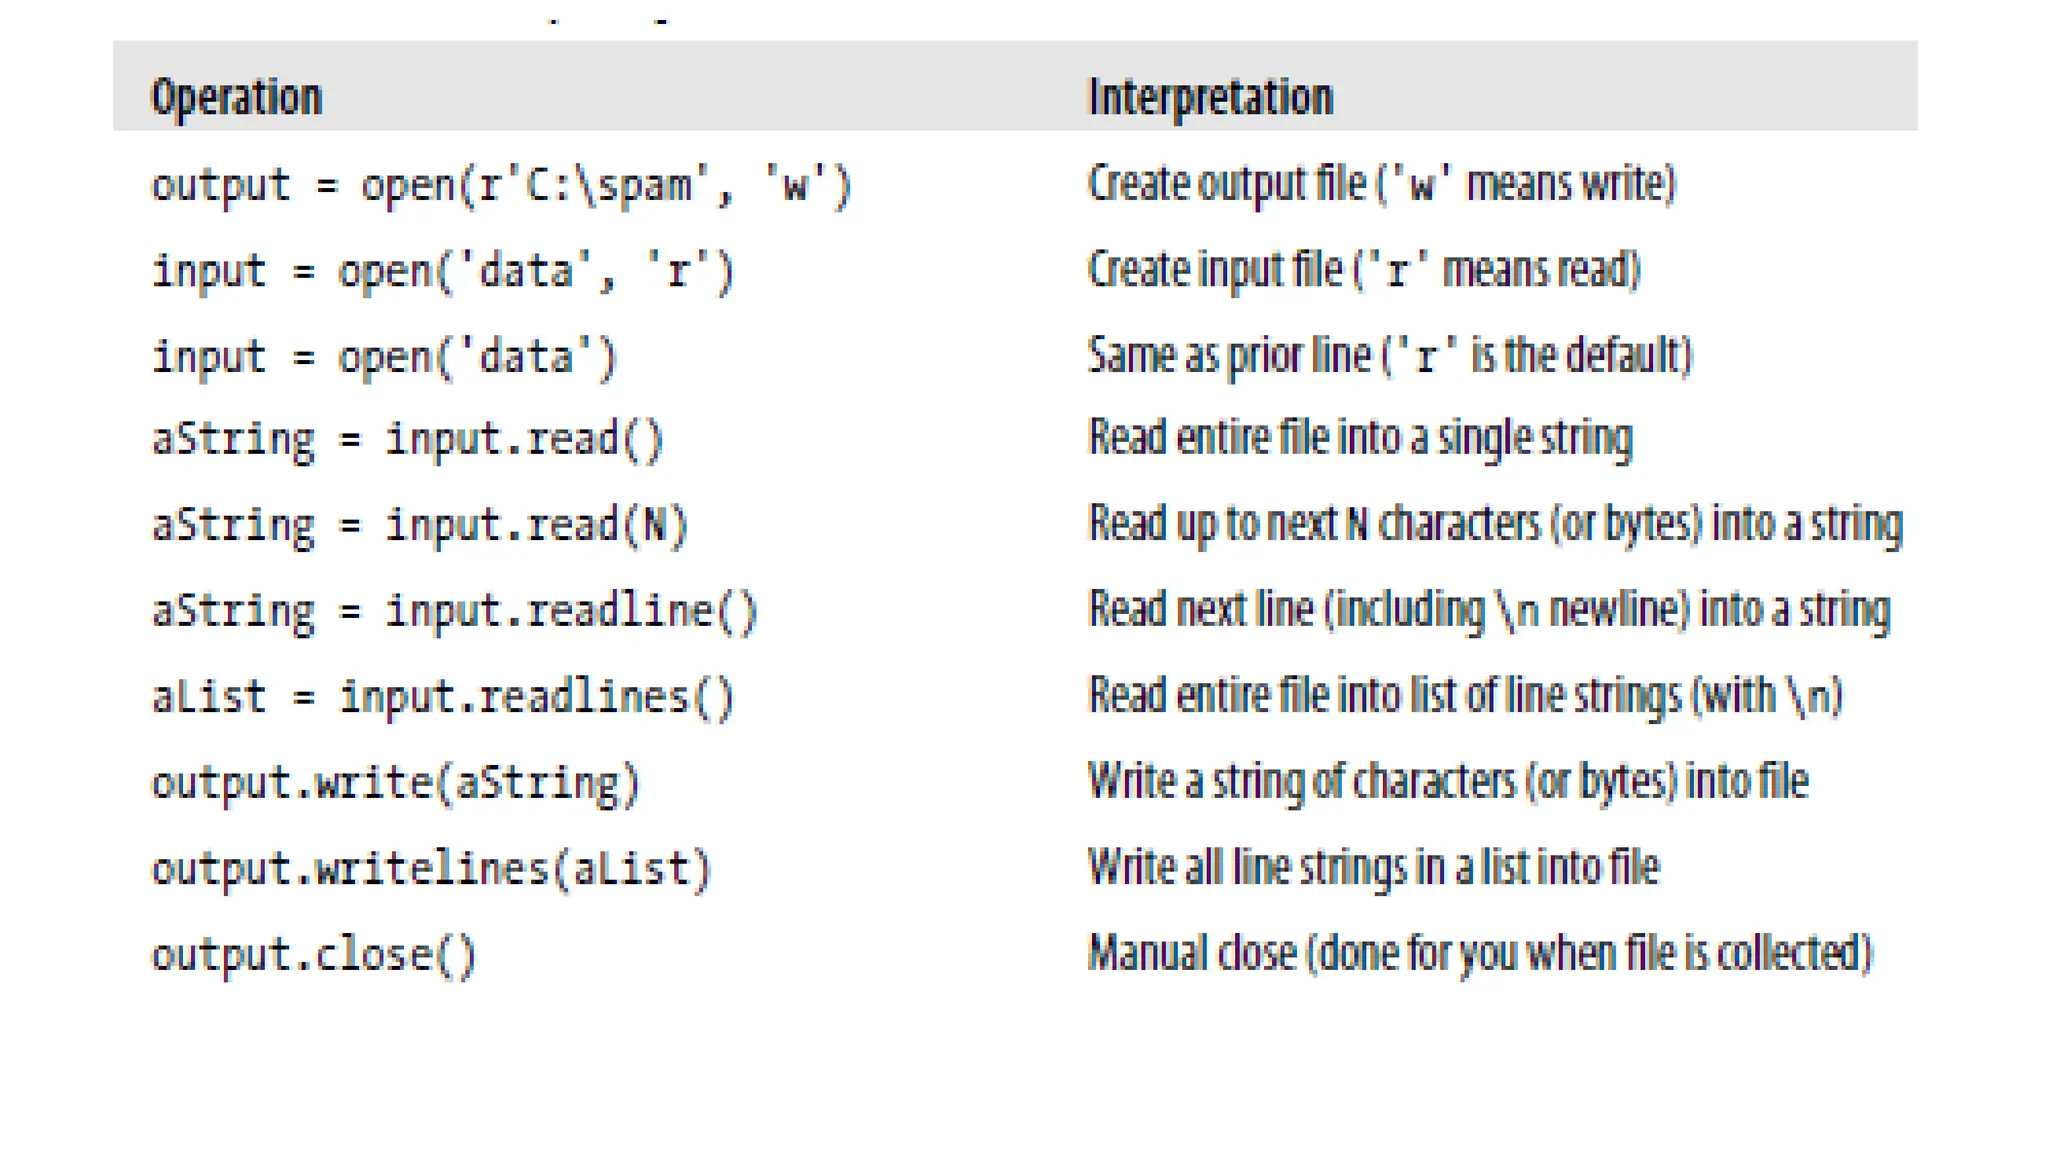Click the "Read next line" description

pos(1489,610)
